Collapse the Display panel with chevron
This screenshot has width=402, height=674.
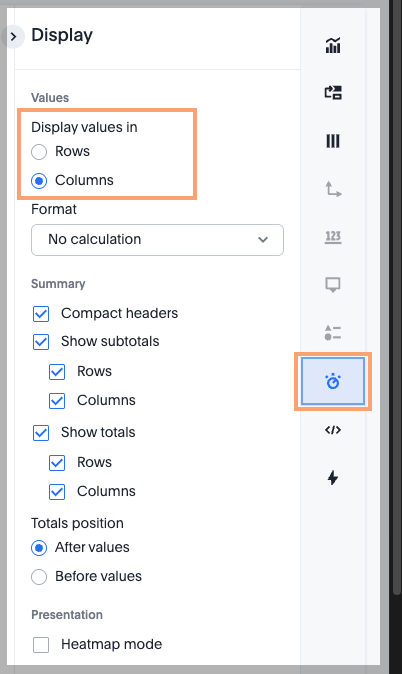tap(13, 37)
